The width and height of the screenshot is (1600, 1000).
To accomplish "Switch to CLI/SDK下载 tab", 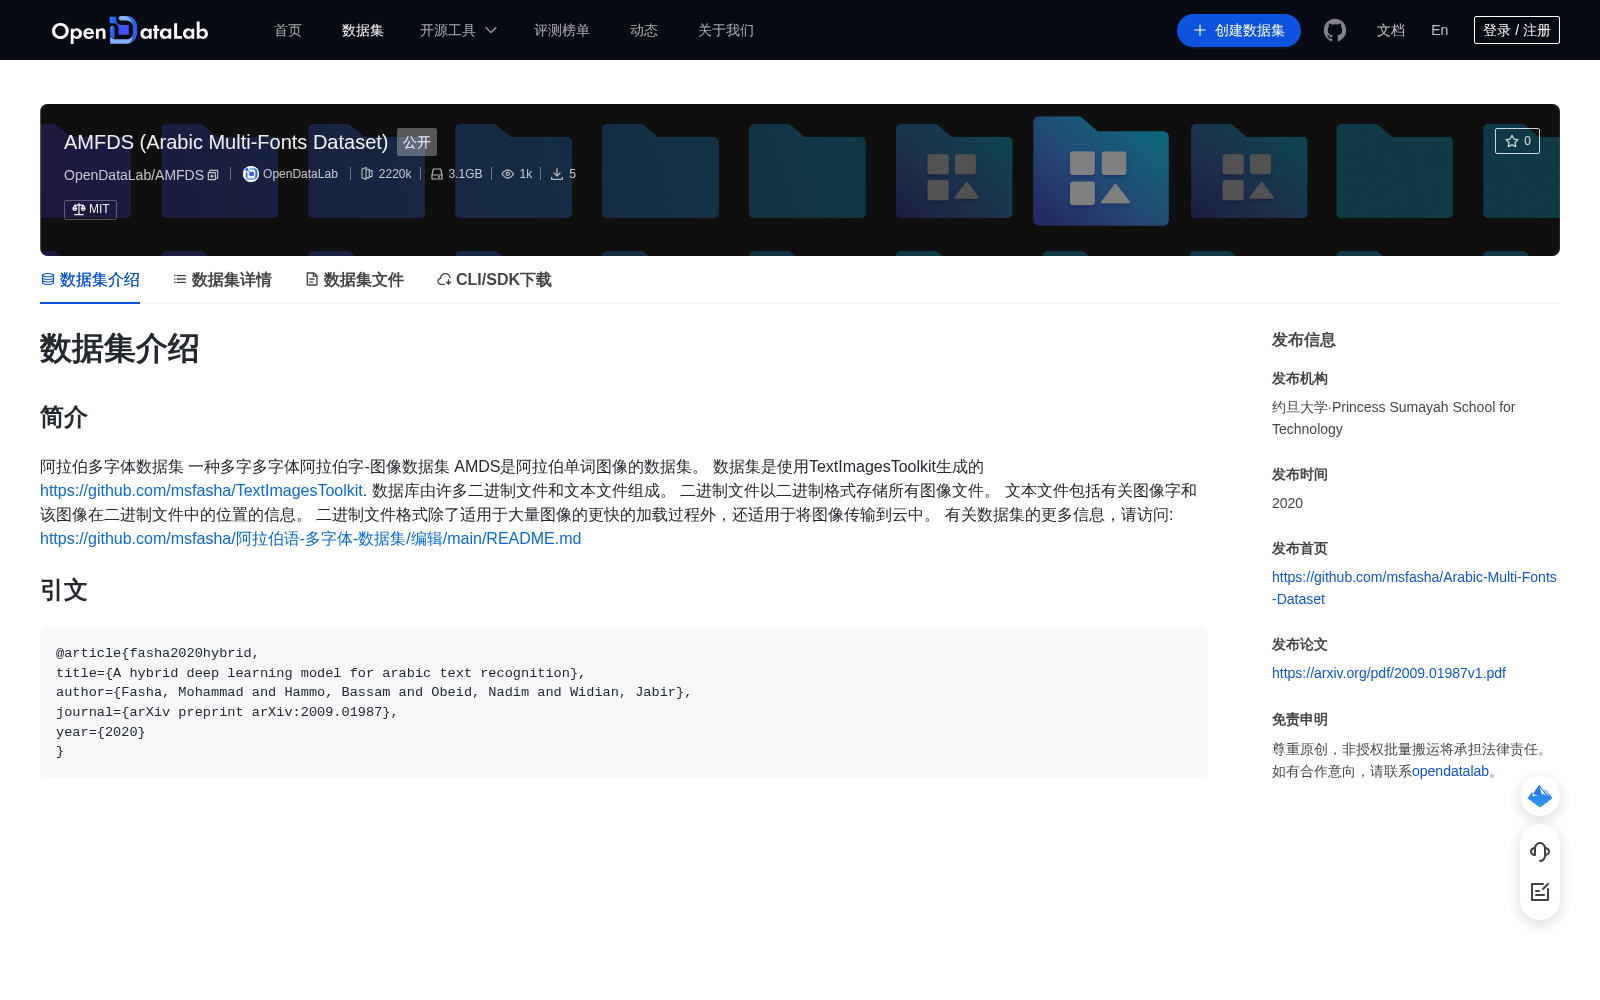I will (x=494, y=280).
